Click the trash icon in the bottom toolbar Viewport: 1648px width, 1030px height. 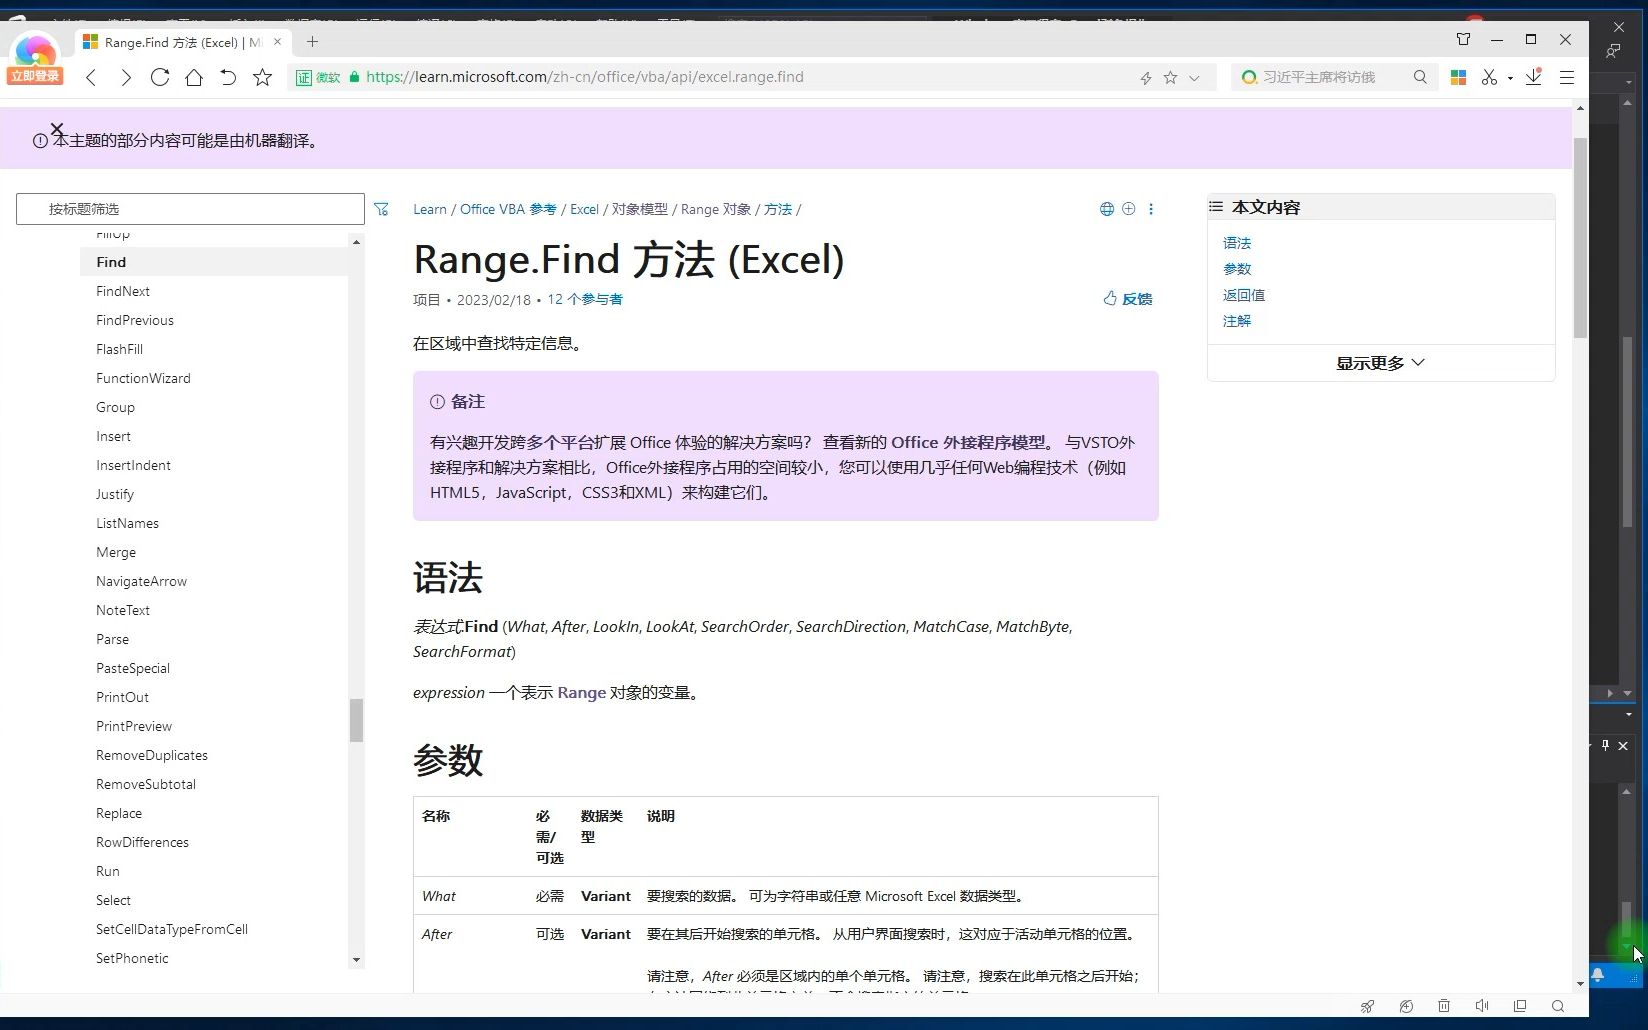click(x=1444, y=1006)
